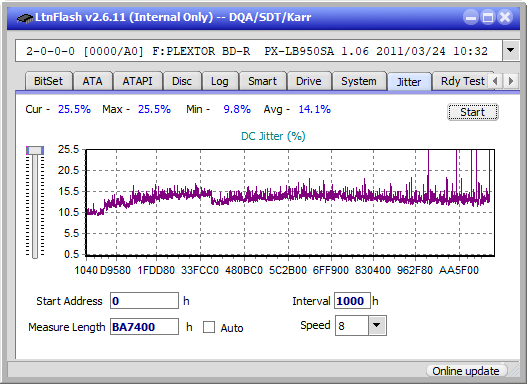Switch to the Drive tab
The image size is (527, 384).
coord(309,81)
